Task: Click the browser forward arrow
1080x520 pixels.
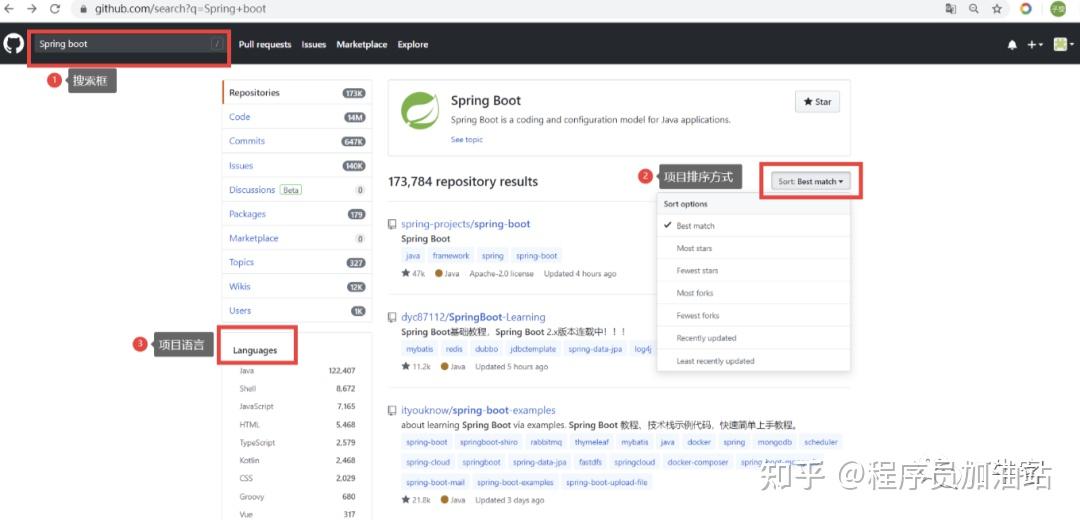Action: click(x=32, y=9)
